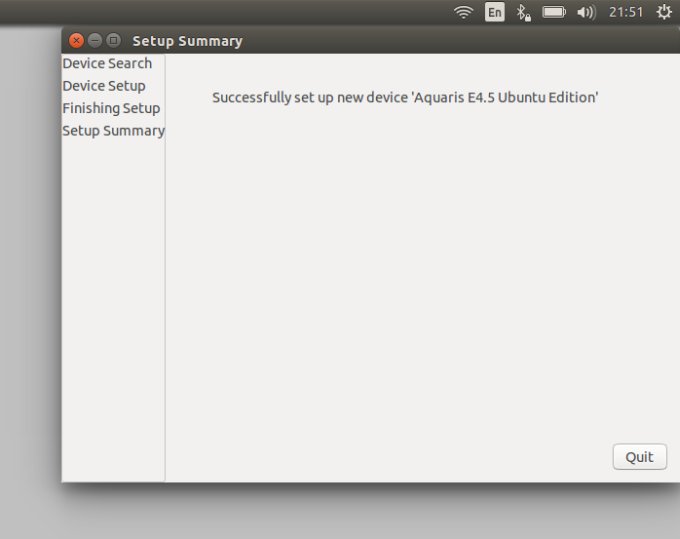Go to the 'Device Setup' step

[x=104, y=86]
